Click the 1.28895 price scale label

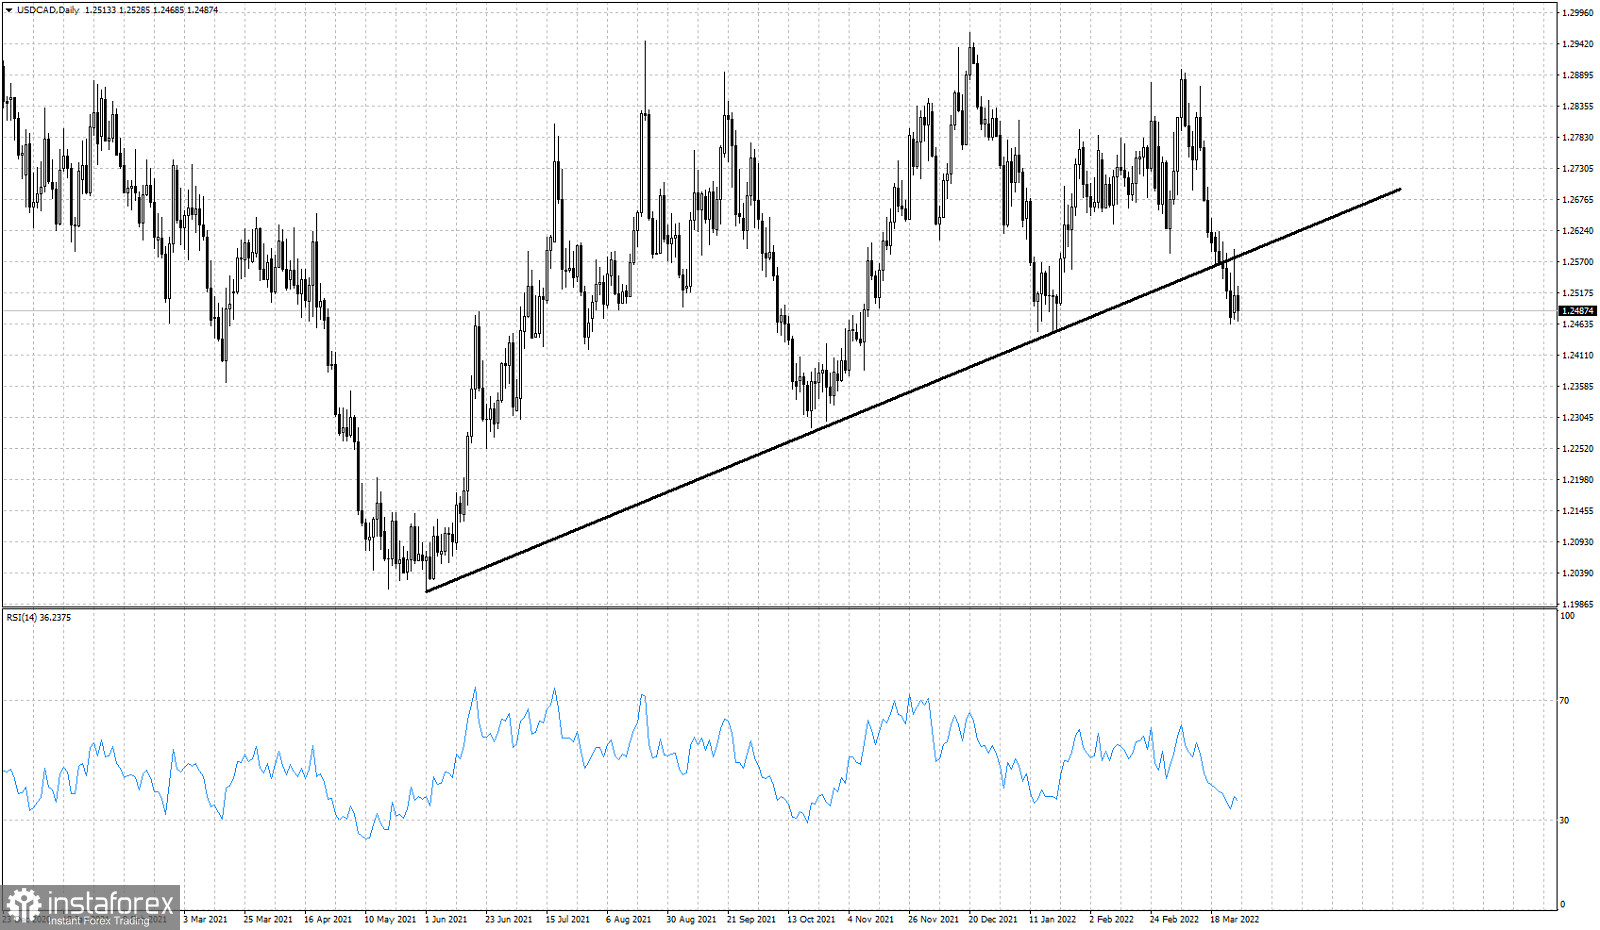click(x=1578, y=75)
